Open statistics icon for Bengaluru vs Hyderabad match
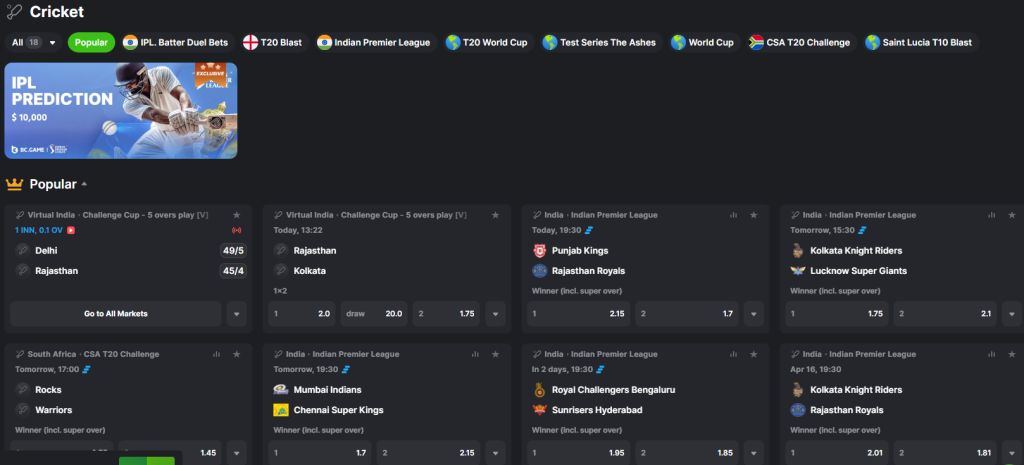This screenshot has width=1024, height=465. point(733,354)
